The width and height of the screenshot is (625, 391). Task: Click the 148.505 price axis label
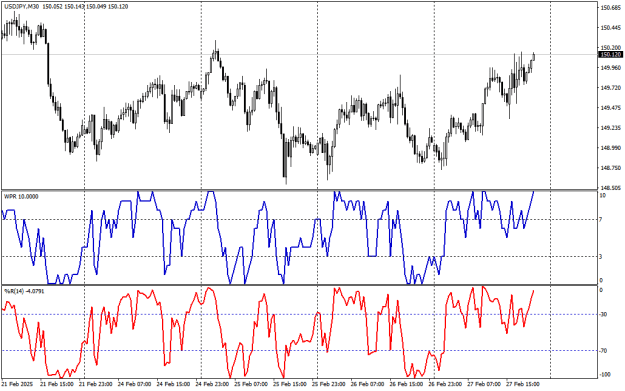[611, 187]
